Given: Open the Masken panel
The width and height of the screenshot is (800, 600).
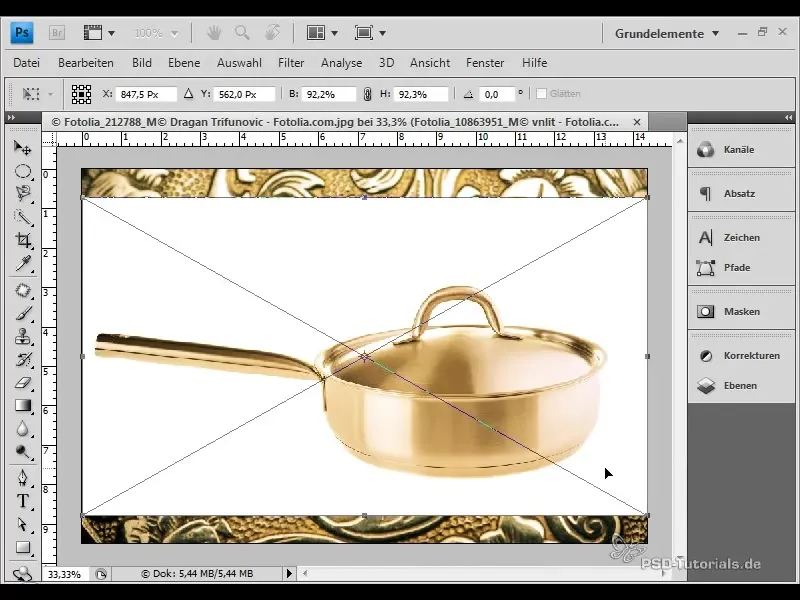Looking at the screenshot, I should pyautogui.click(x=741, y=311).
